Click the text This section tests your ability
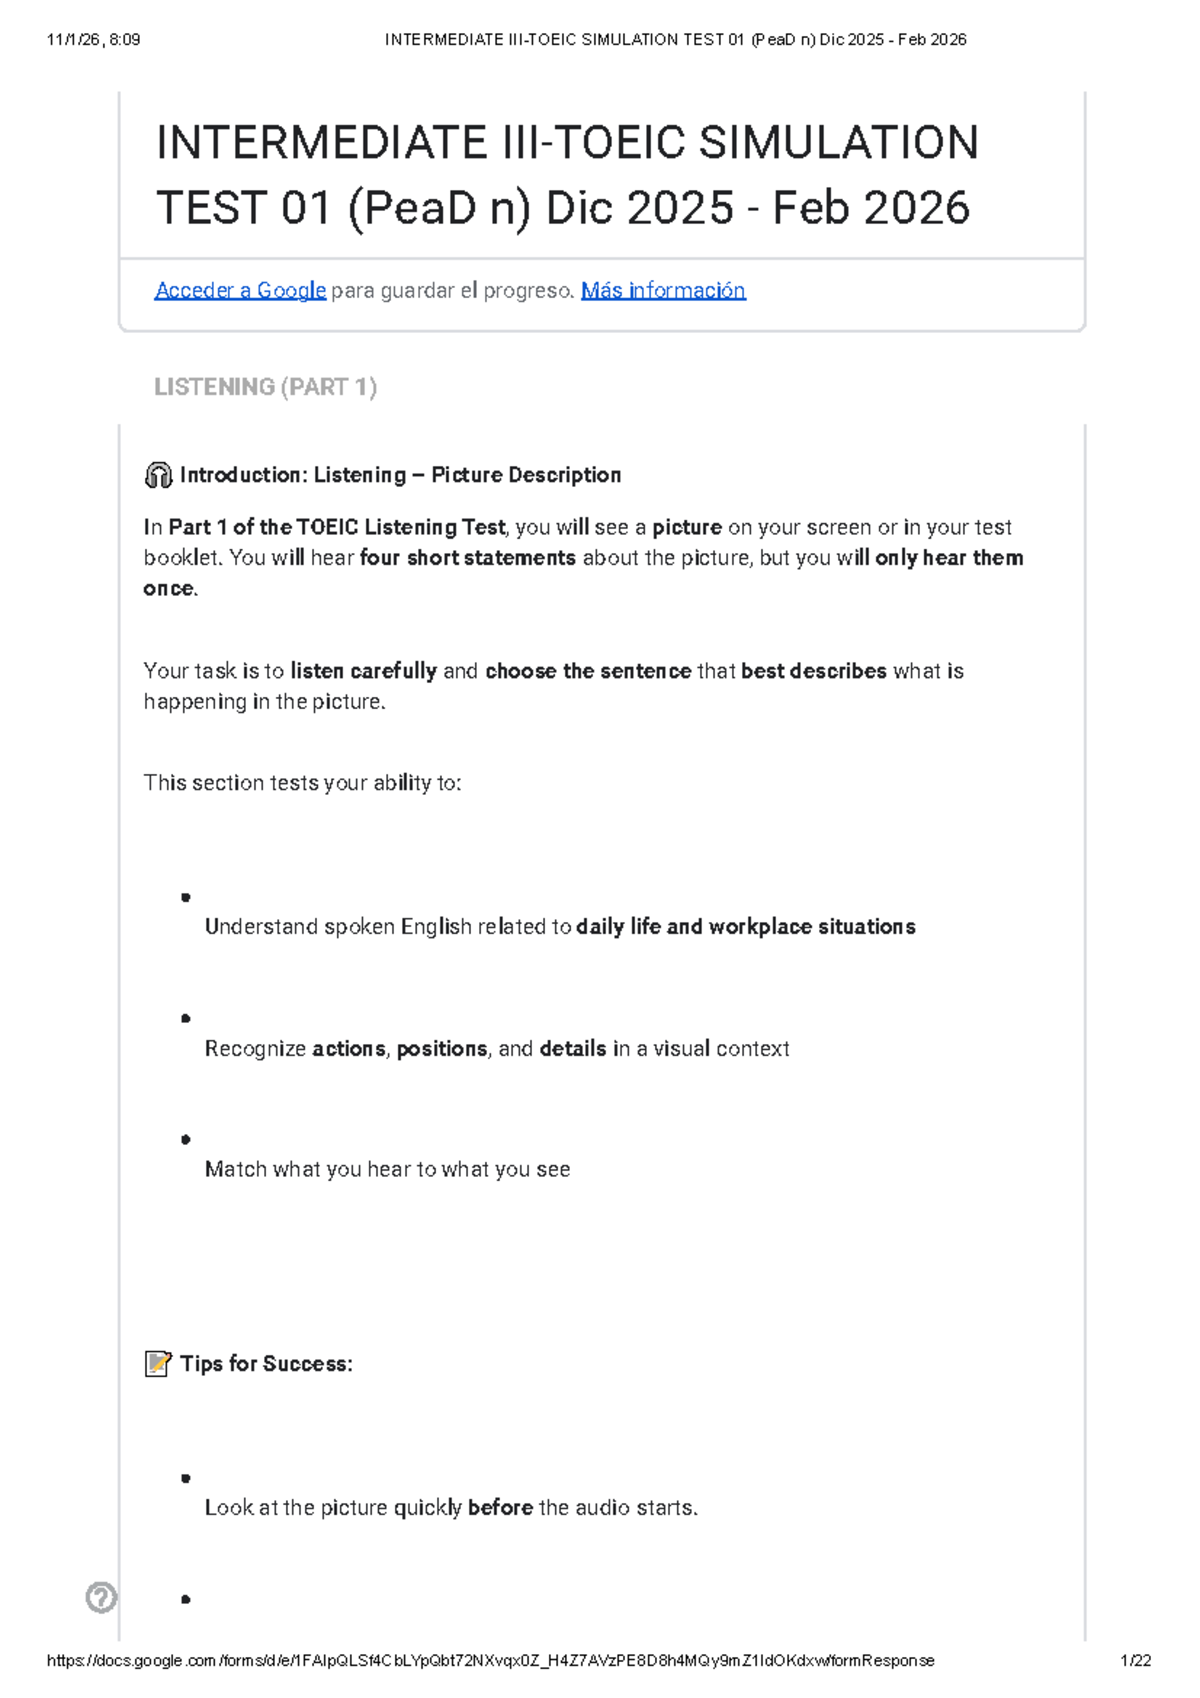1200x1698 pixels. click(x=302, y=783)
